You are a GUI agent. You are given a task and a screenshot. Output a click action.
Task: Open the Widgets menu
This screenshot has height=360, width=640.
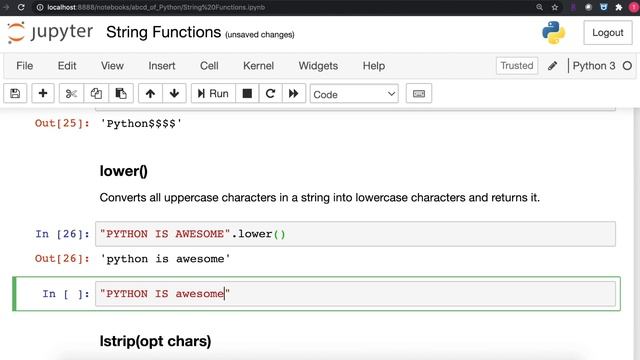pos(318,66)
